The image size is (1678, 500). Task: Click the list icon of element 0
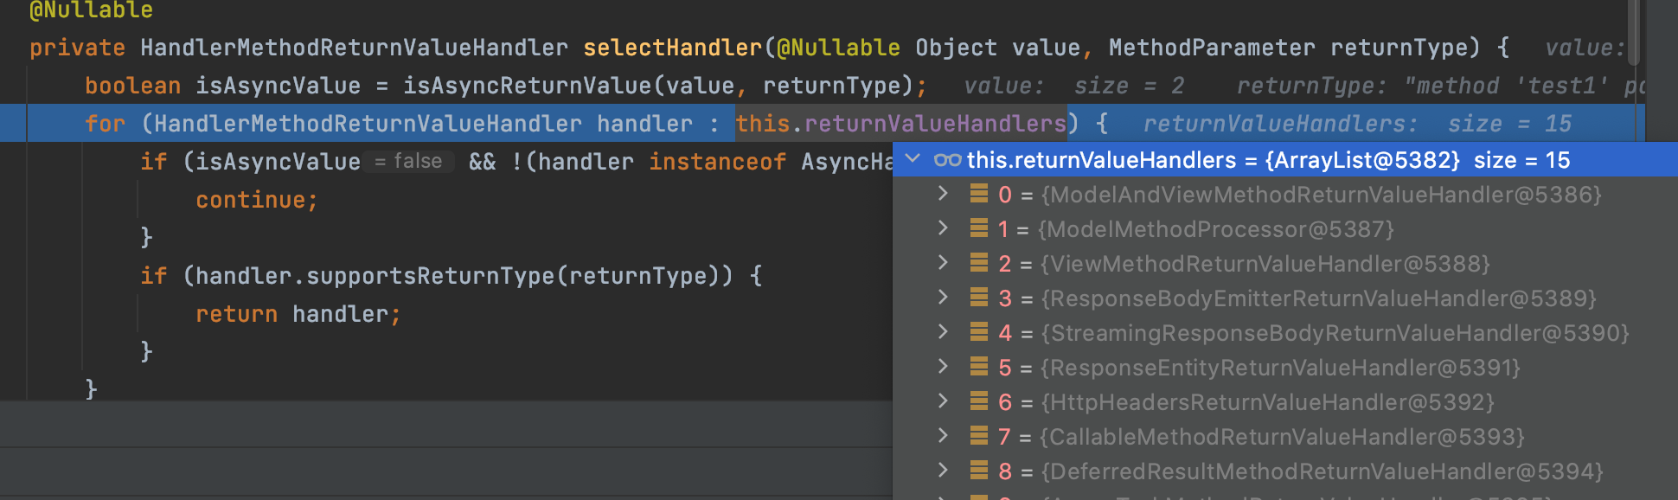[x=979, y=194]
